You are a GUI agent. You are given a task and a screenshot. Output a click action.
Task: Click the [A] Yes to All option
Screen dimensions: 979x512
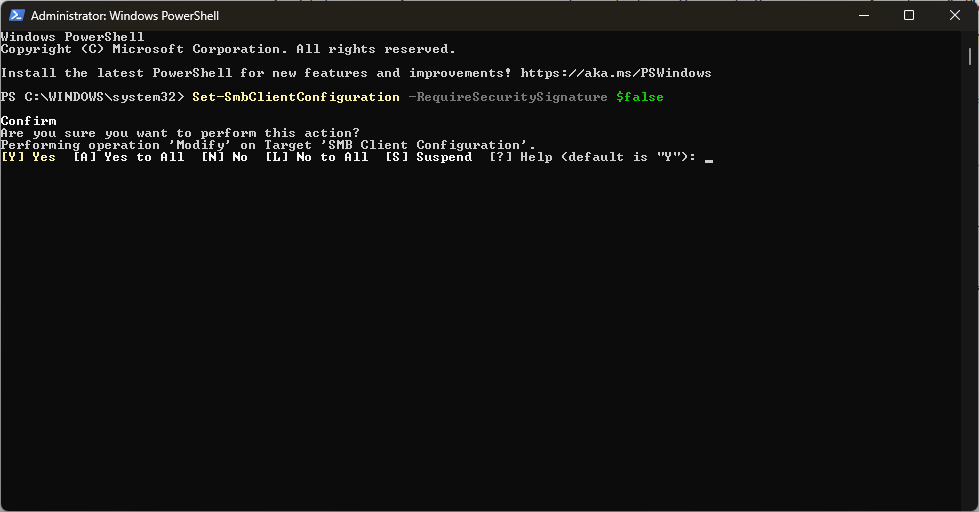(x=129, y=157)
